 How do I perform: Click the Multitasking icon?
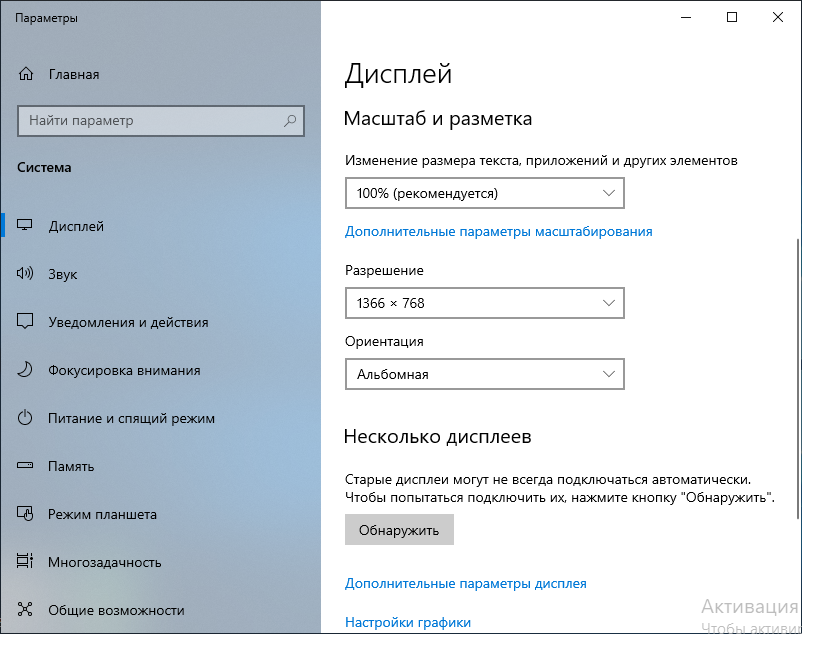(24, 561)
